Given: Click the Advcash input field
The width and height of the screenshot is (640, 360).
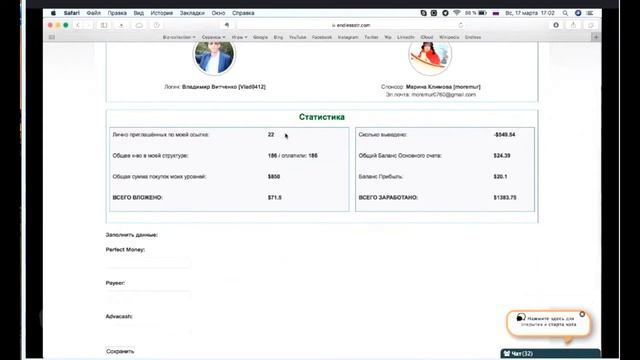Looking at the screenshot, I should tap(148, 330).
